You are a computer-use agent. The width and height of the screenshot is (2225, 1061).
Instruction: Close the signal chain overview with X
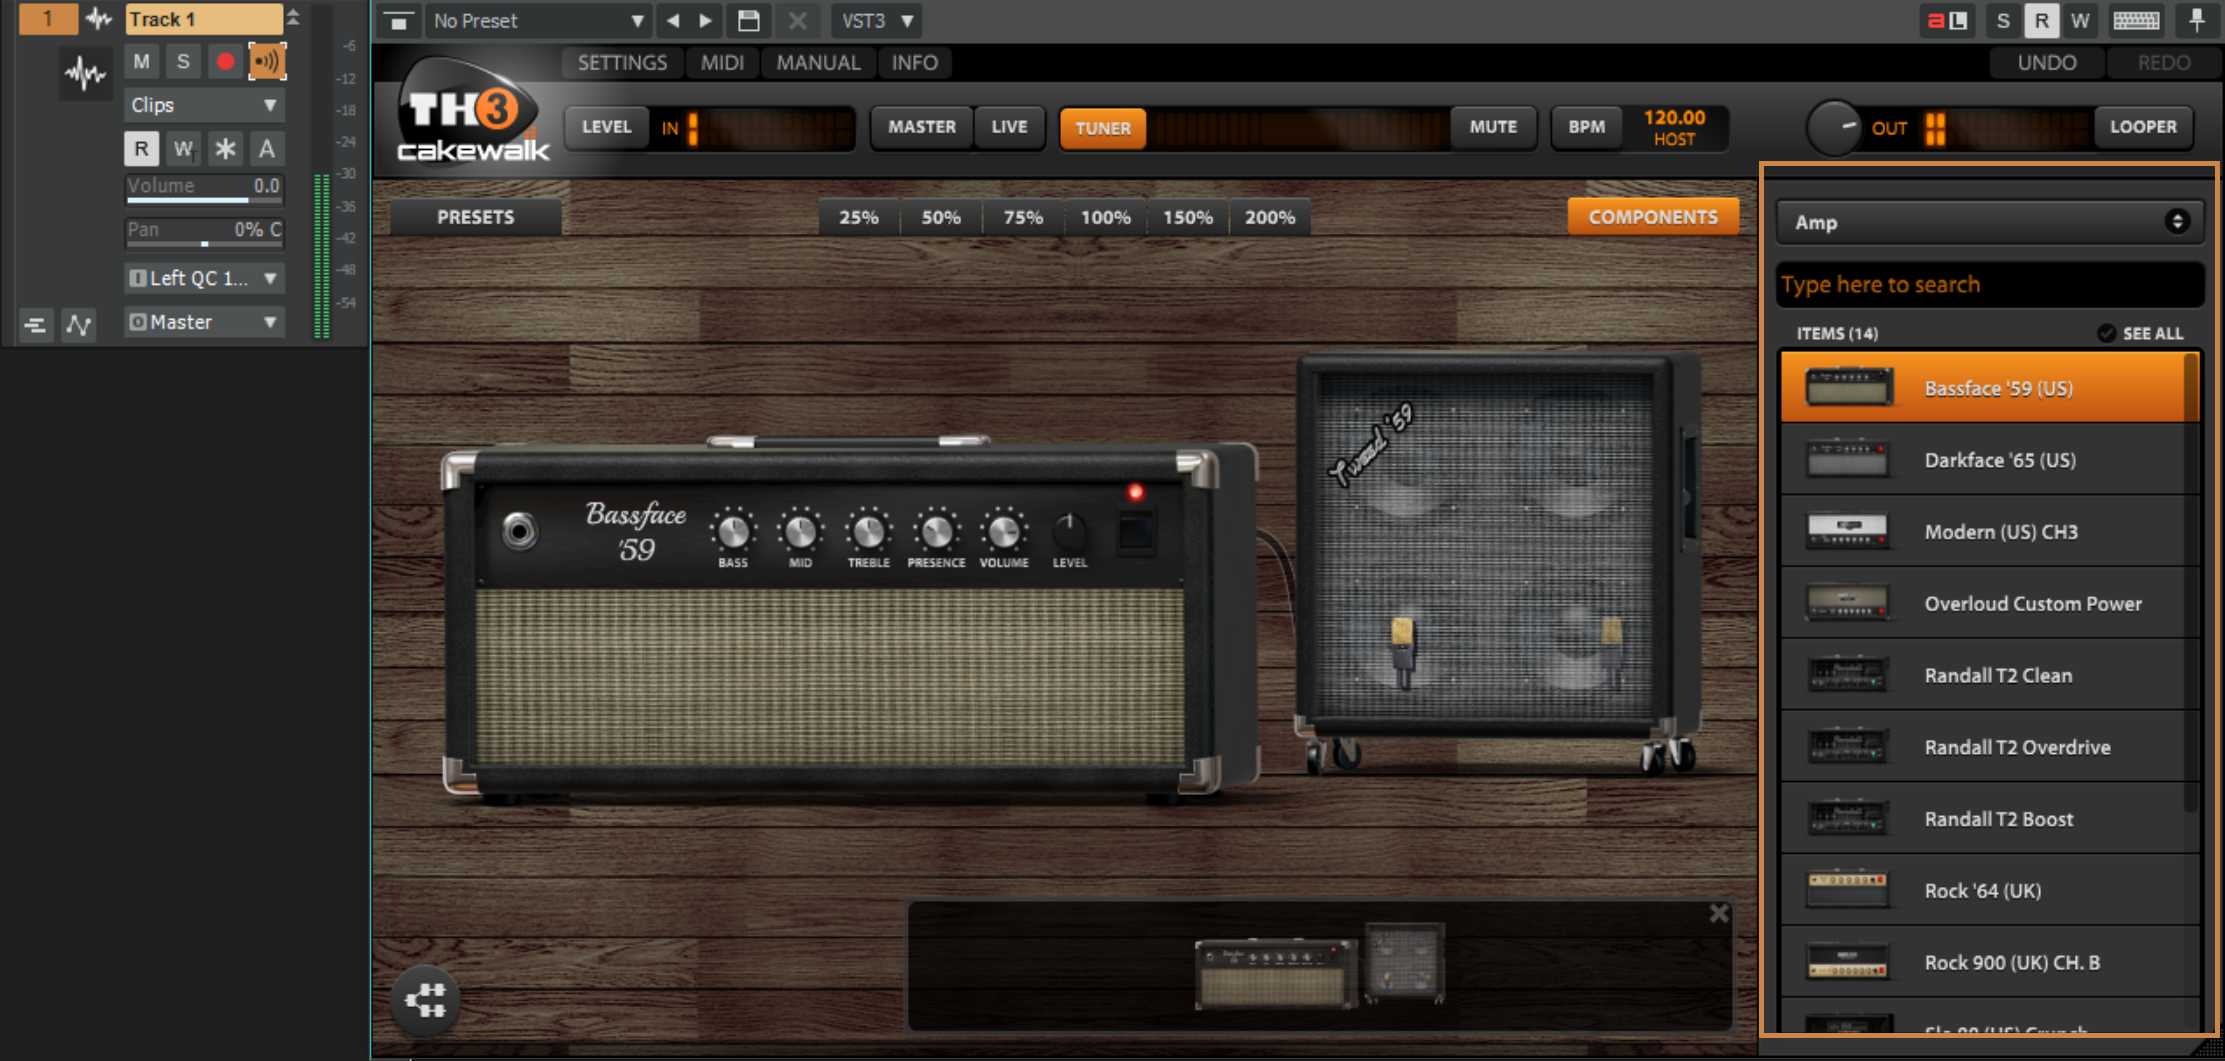(1718, 913)
